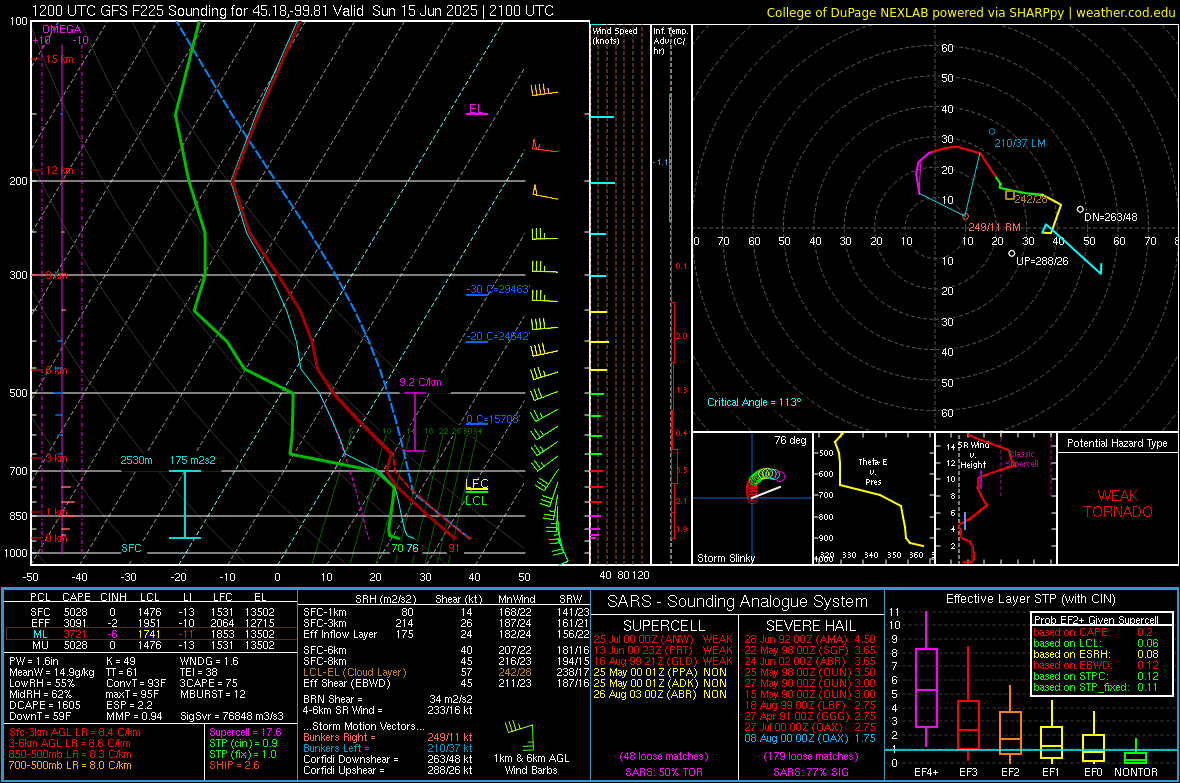Click the (48 loose matches) text

[x=663, y=757]
